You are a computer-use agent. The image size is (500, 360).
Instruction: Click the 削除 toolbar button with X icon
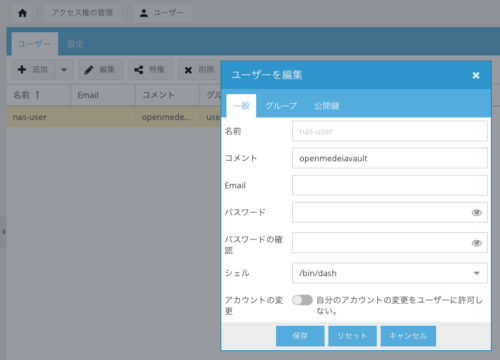coord(199,70)
